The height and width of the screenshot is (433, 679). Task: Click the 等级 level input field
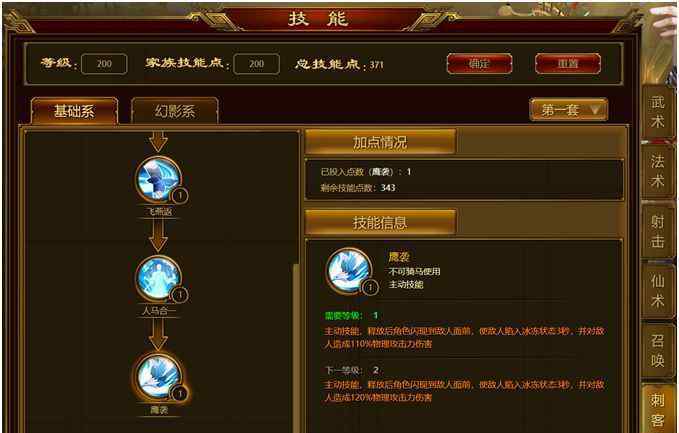(104, 64)
